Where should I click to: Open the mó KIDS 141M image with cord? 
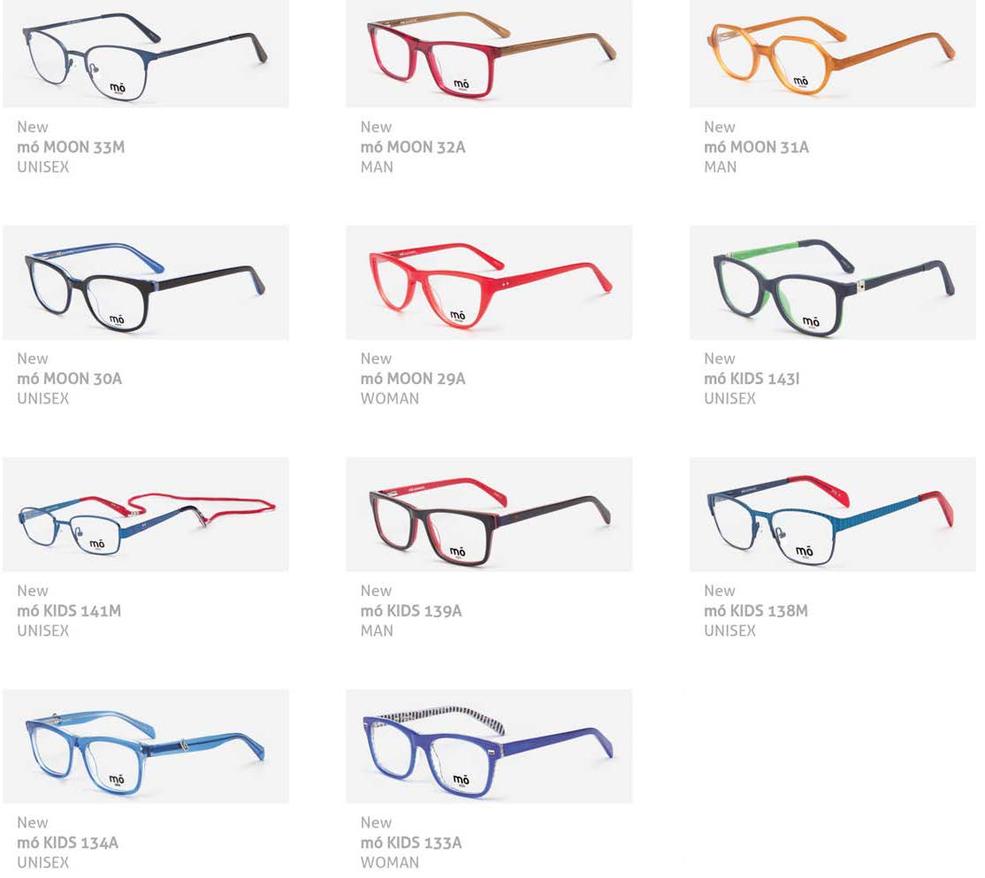tap(146, 514)
